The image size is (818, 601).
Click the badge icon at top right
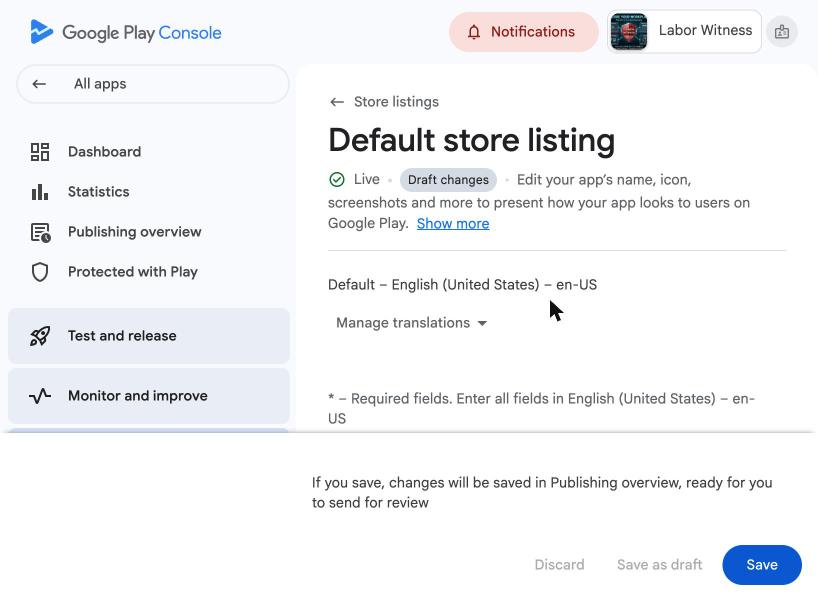tap(781, 32)
